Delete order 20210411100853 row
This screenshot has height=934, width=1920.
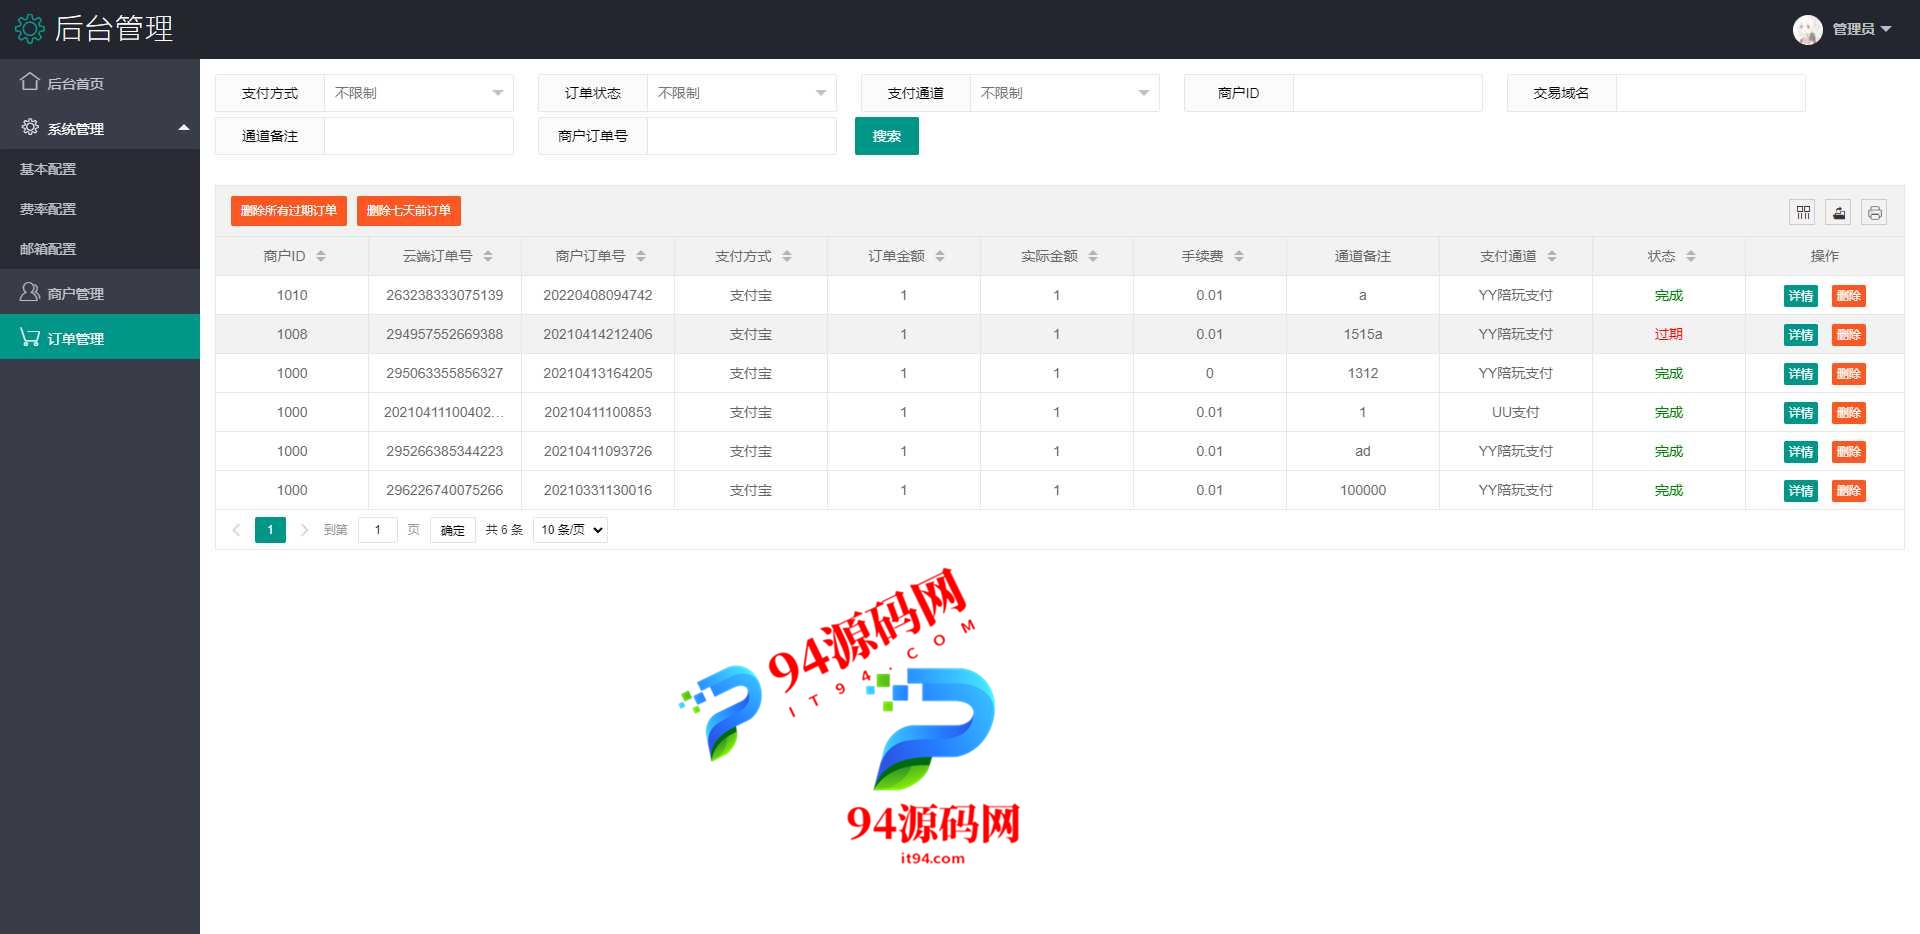[x=1849, y=413]
